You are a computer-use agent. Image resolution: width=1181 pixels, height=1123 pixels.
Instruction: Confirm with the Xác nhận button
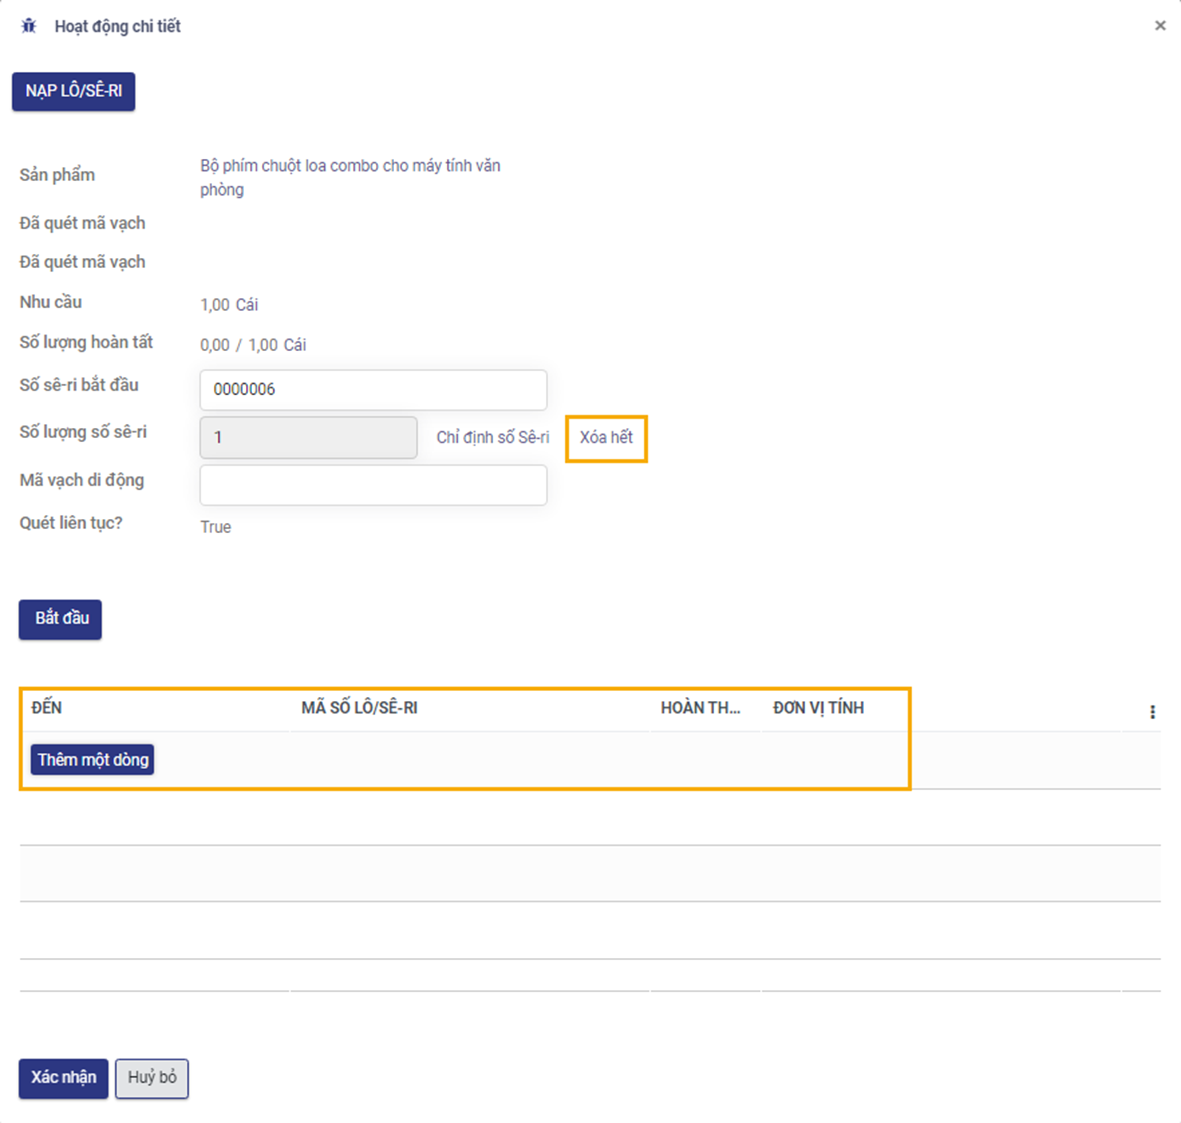[x=63, y=1079]
